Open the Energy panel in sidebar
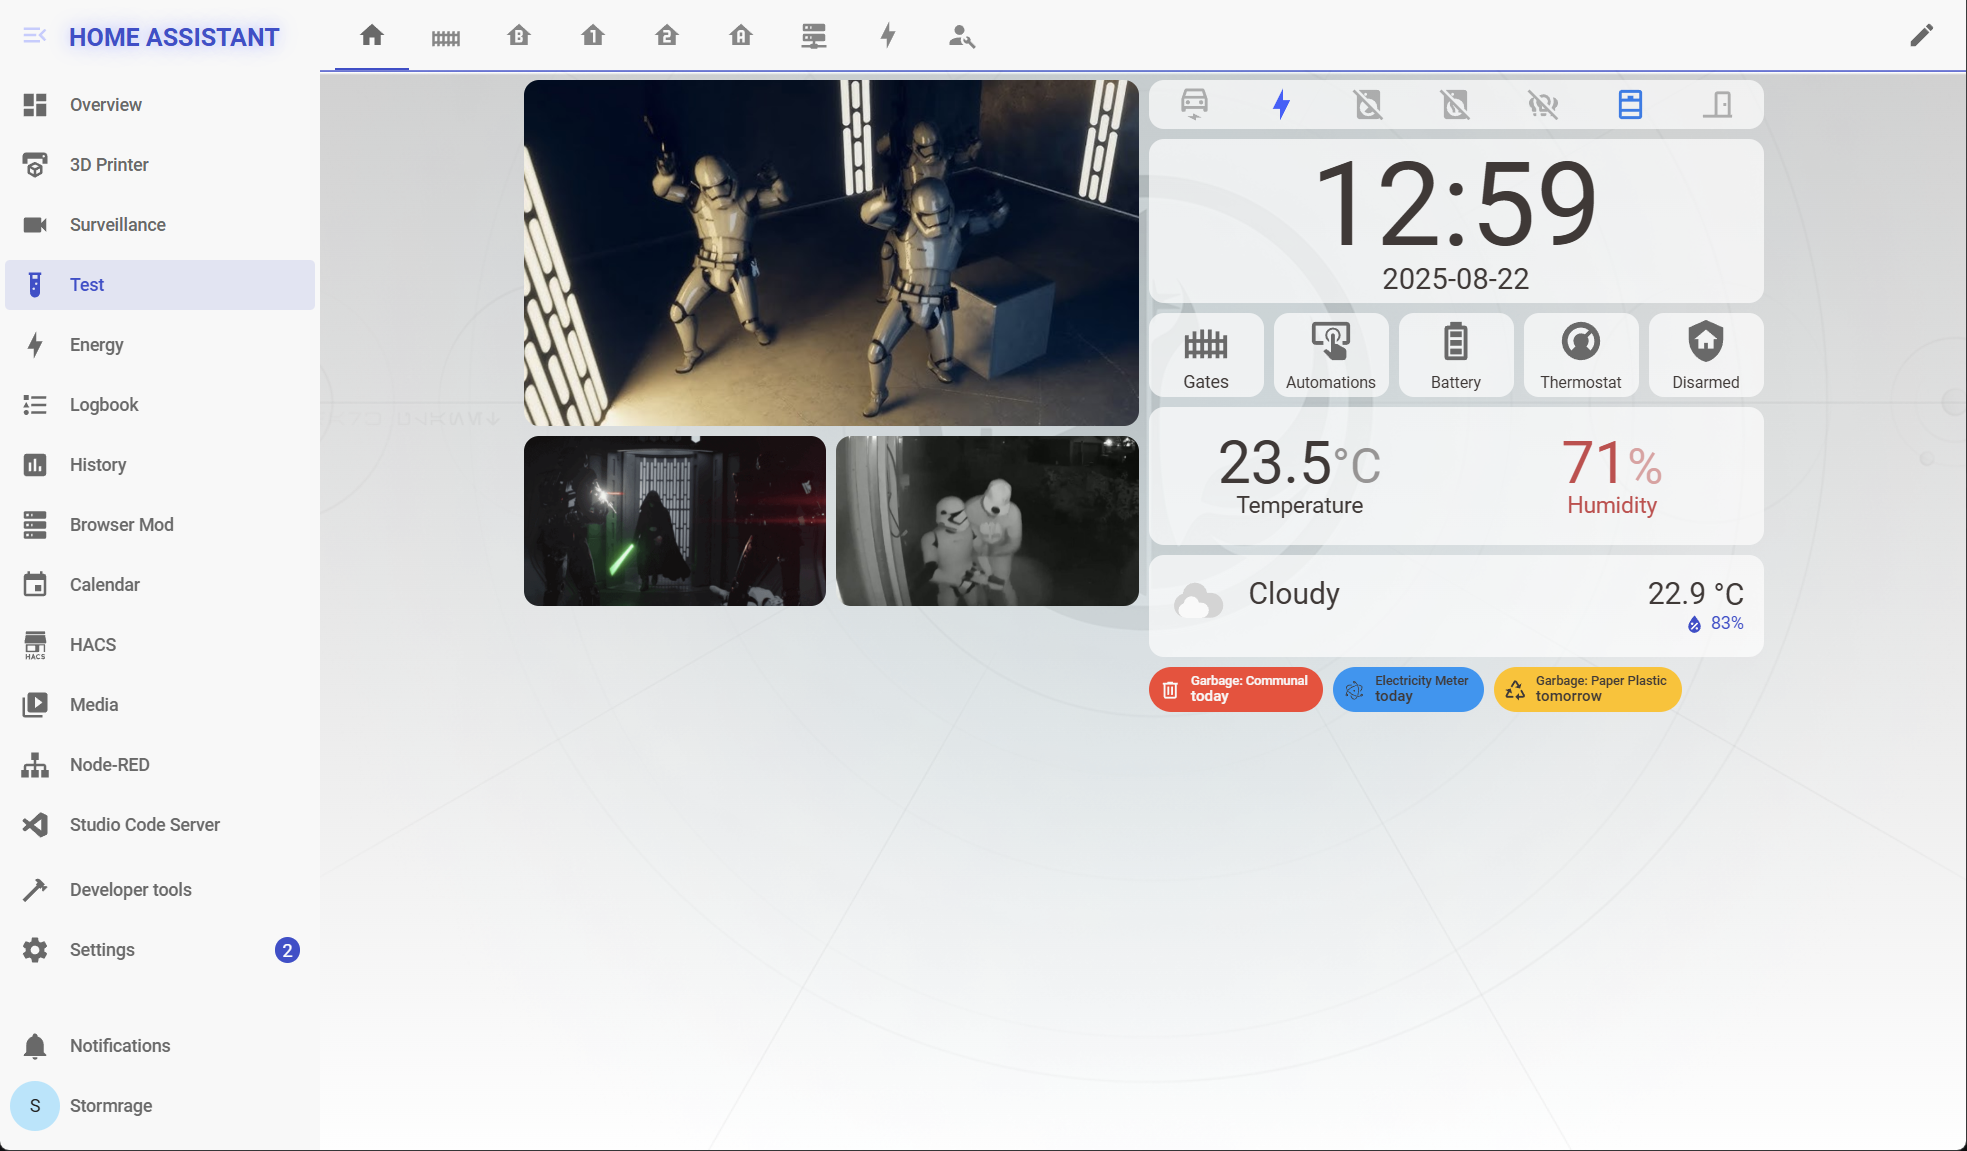This screenshot has height=1151, width=1967. click(160, 345)
